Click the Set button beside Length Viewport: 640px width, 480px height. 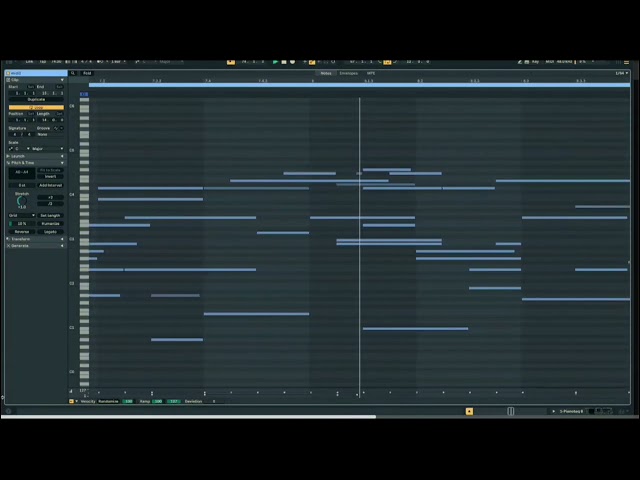click(x=59, y=113)
